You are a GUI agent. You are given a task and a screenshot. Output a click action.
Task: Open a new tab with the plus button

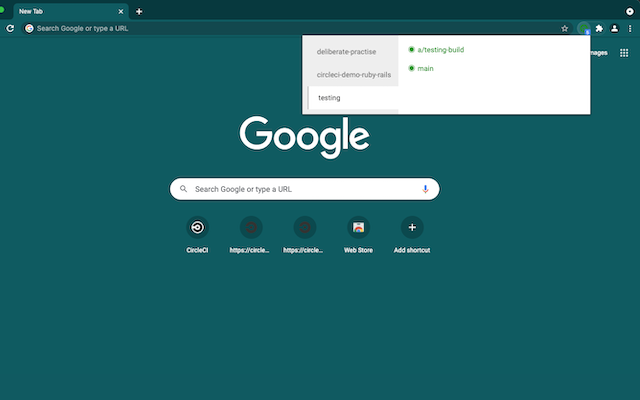139,11
